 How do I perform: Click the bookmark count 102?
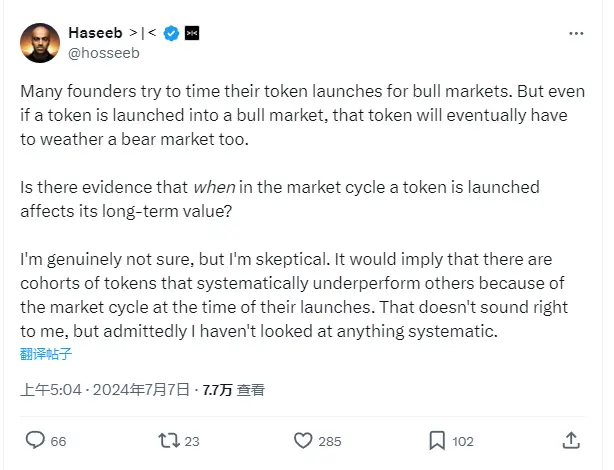pos(463,441)
